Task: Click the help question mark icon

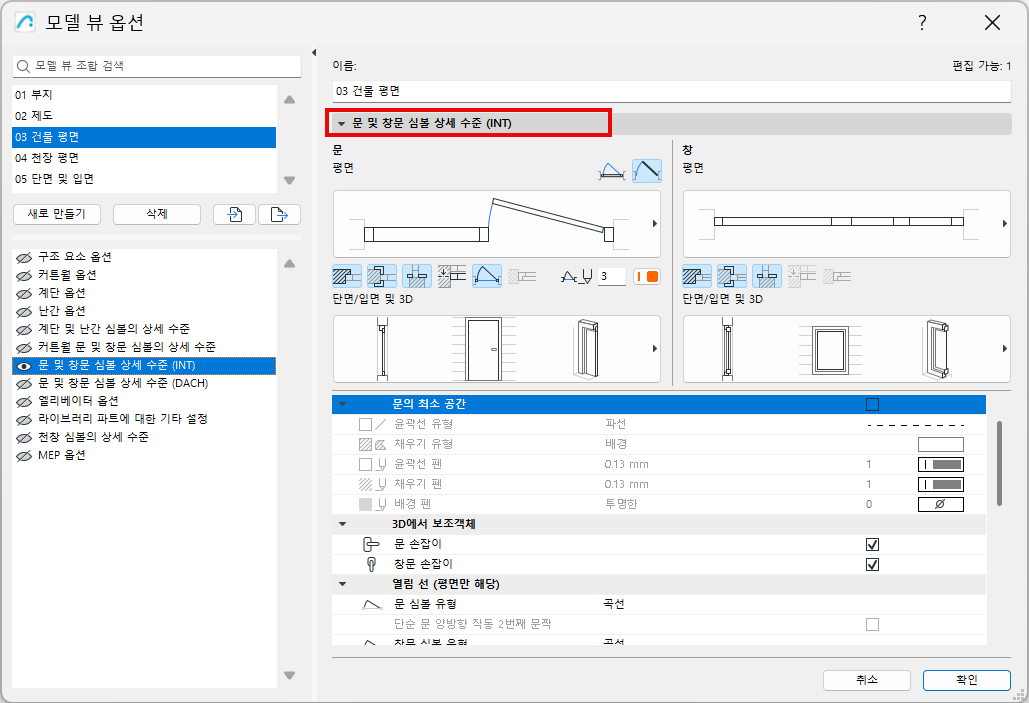Action: 922,23
